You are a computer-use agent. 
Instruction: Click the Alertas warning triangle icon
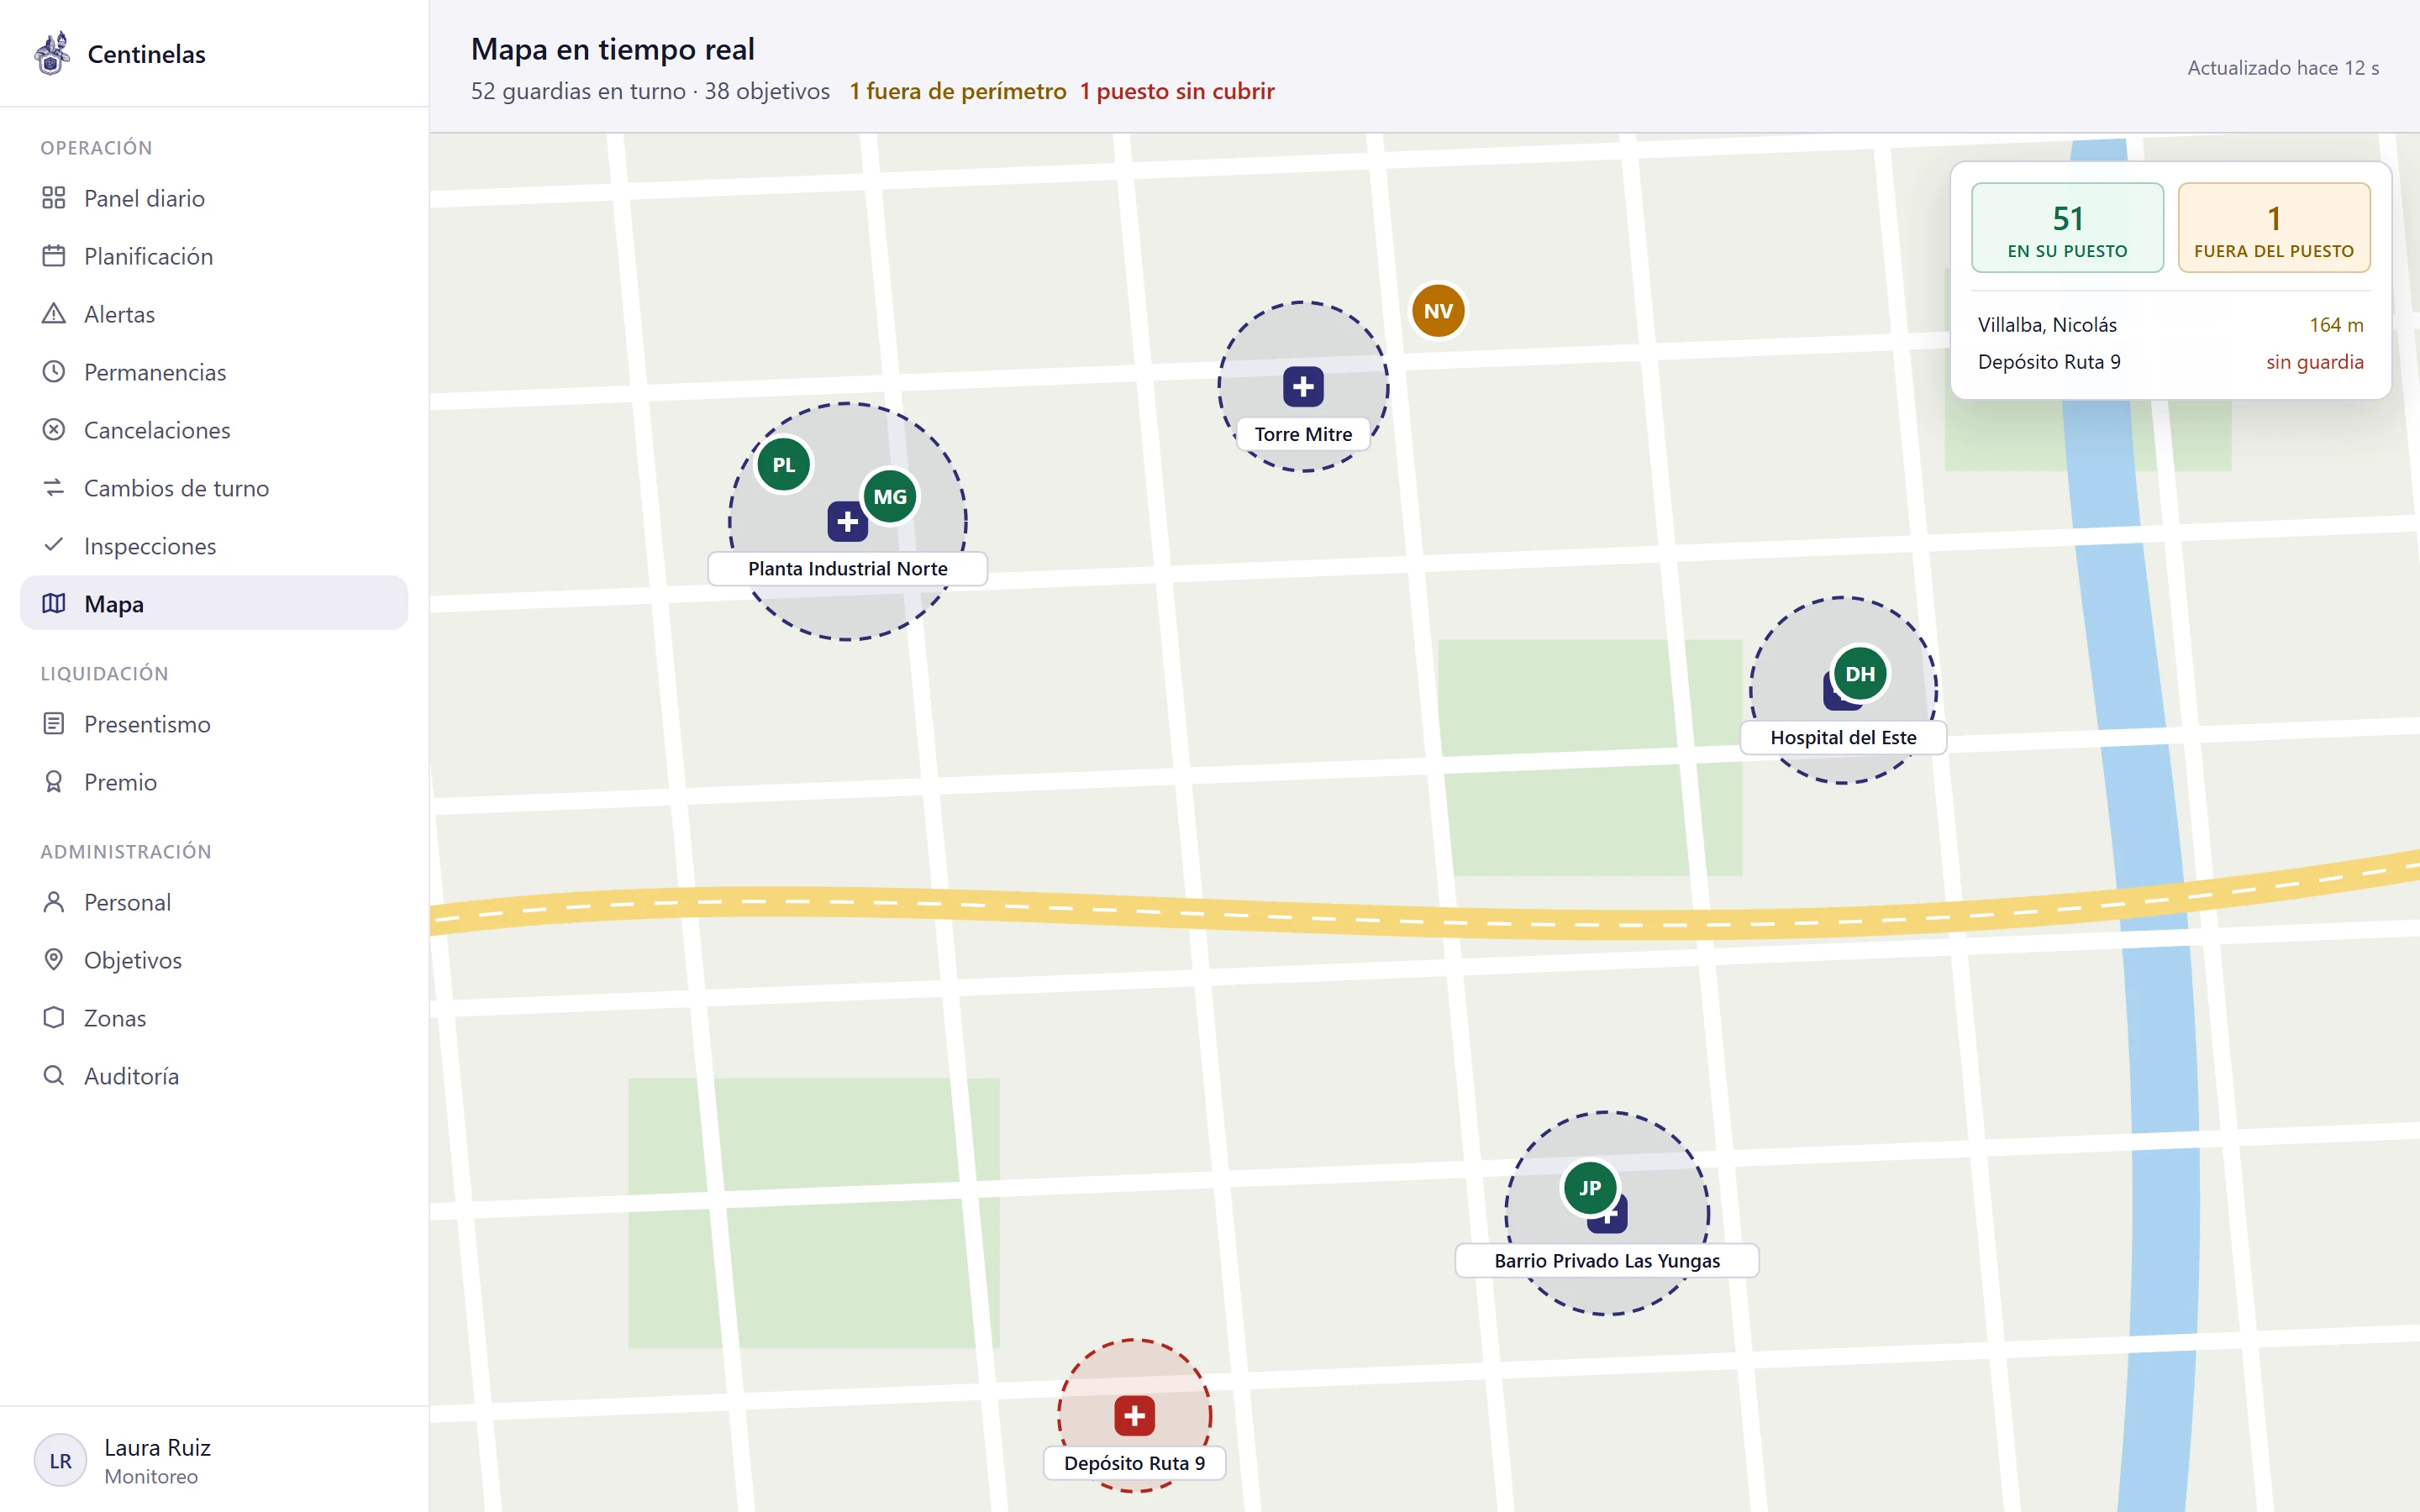click(x=54, y=314)
